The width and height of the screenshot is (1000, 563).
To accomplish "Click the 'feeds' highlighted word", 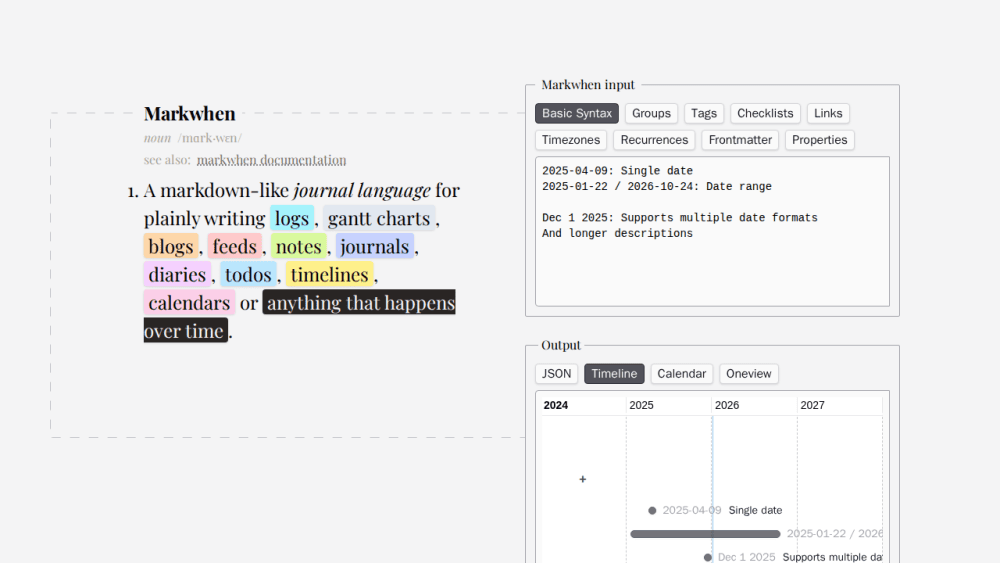I will pos(234,247).
